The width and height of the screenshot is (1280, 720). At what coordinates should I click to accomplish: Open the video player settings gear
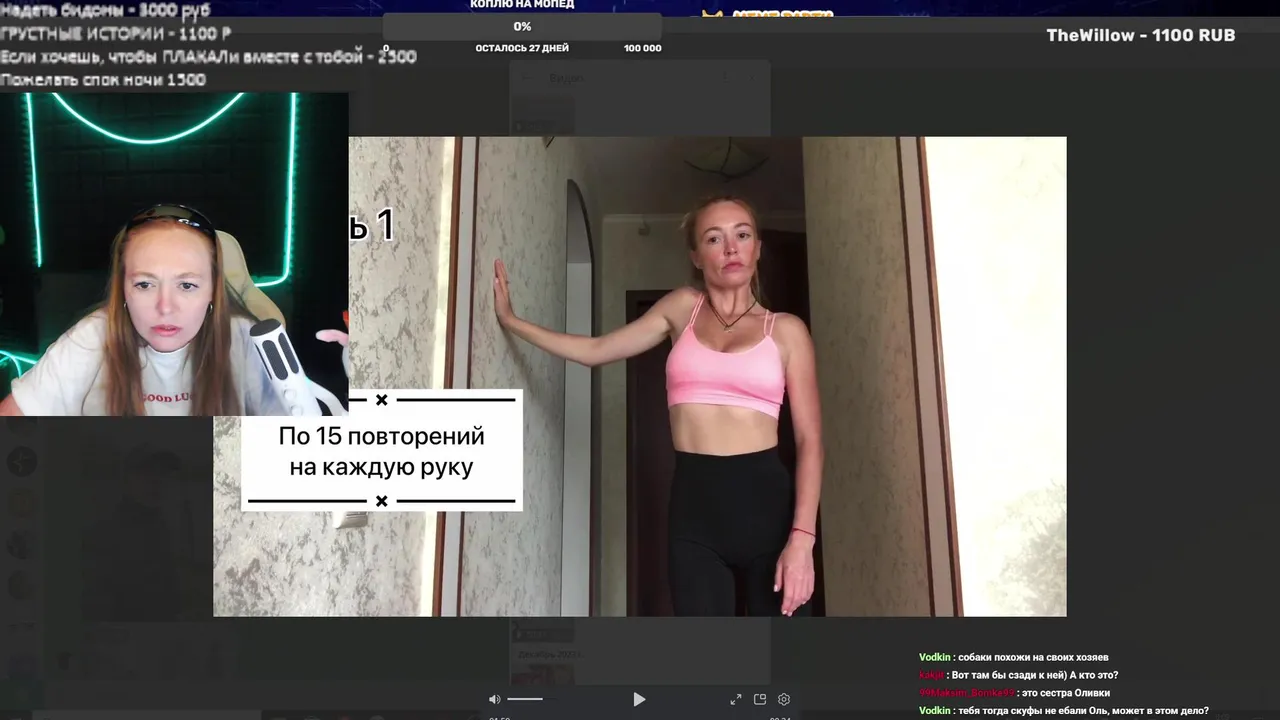784,699
